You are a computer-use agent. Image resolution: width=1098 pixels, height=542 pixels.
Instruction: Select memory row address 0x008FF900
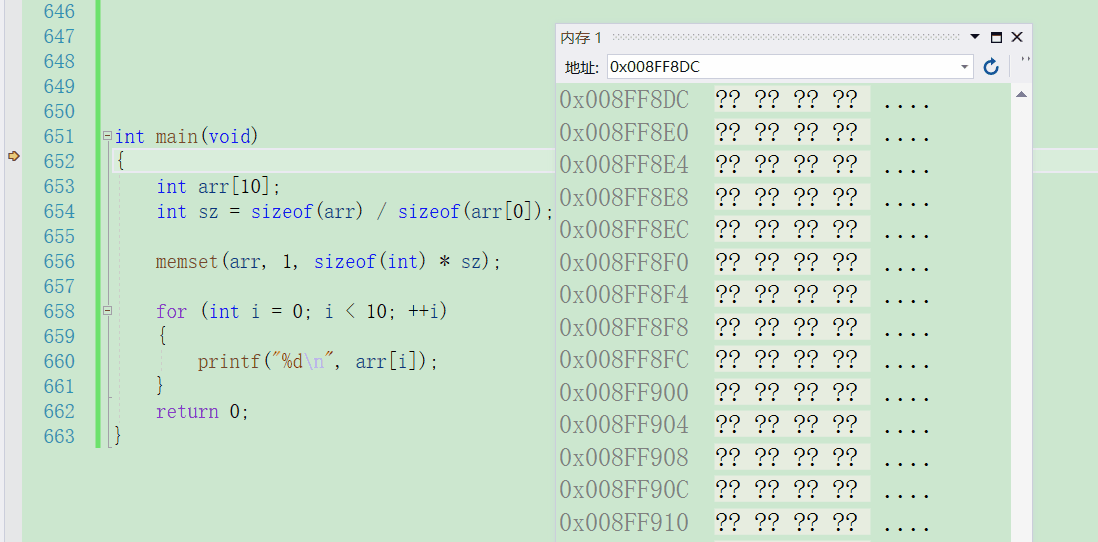point(624,393)
